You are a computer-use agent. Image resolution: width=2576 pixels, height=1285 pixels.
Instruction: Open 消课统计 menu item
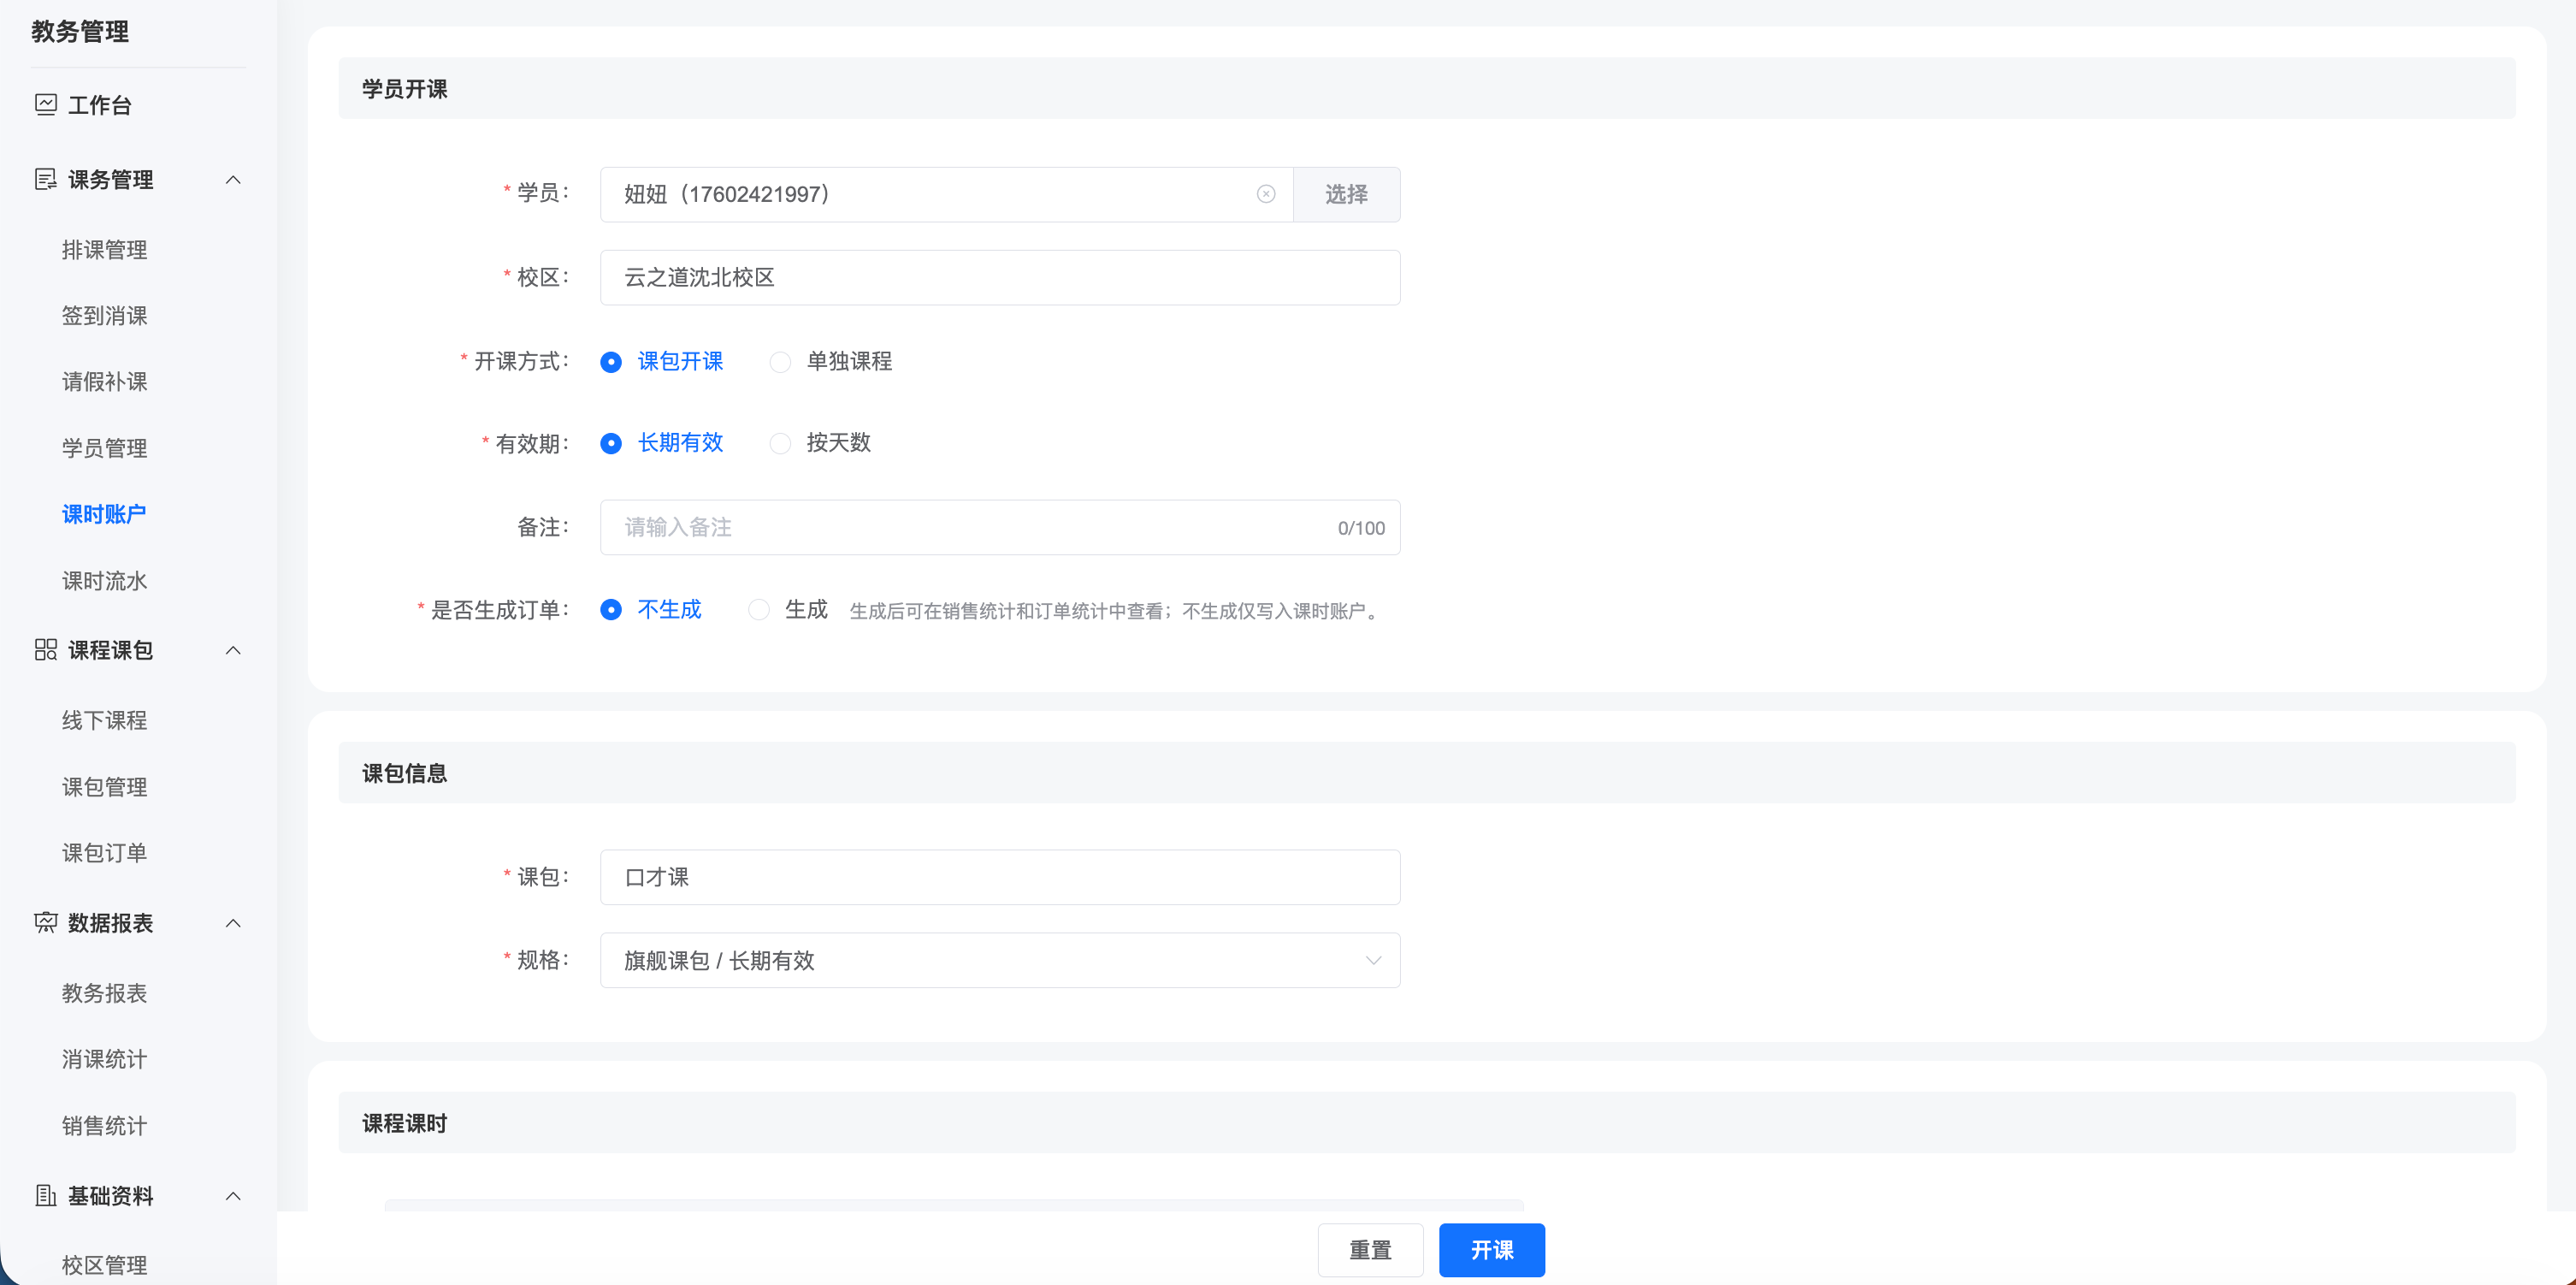104,1059
